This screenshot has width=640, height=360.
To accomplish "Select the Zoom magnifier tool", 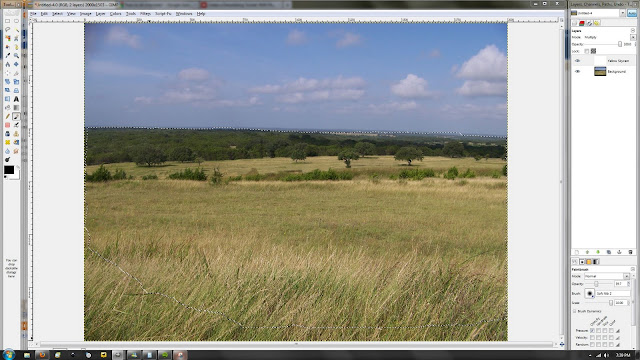I will pyautogui.click(x=16, y=56).
